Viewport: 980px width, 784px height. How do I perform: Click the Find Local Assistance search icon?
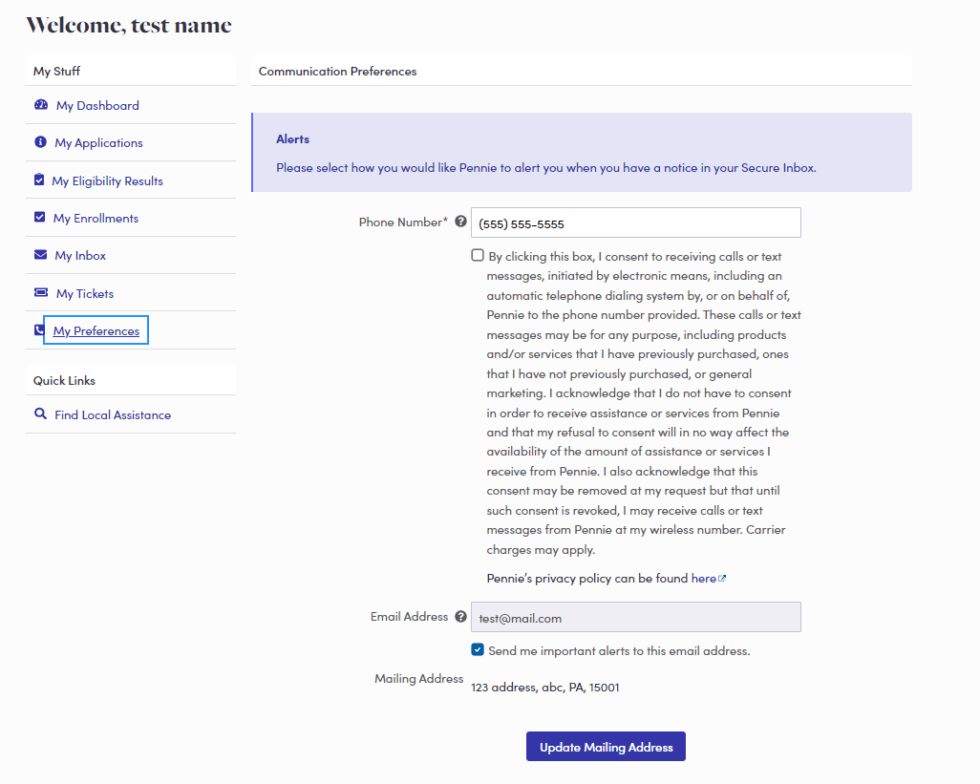point(41,414)
